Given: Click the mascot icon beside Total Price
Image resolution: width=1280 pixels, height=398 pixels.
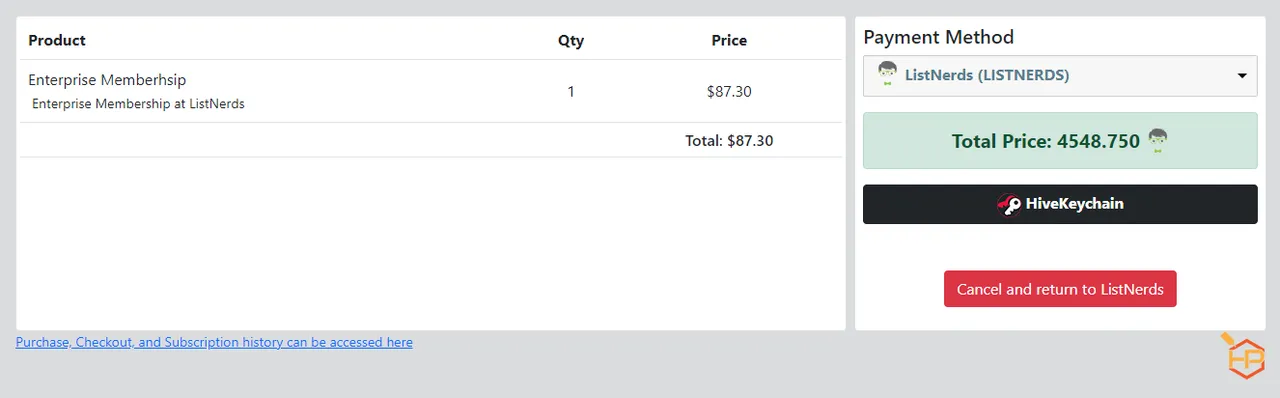Looking at the screenshot, I should tap(1158, 141).
